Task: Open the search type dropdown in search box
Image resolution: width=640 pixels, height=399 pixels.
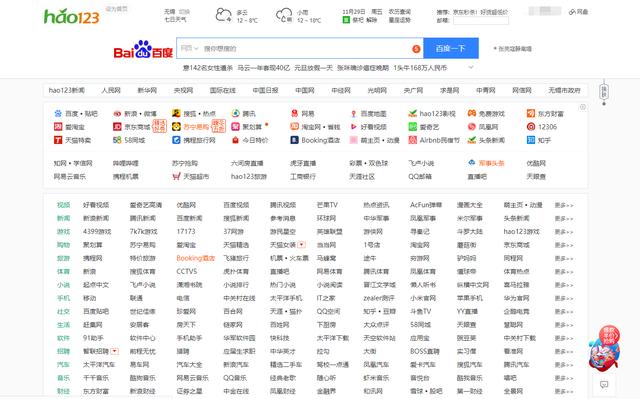Action: tap(189, 49)
